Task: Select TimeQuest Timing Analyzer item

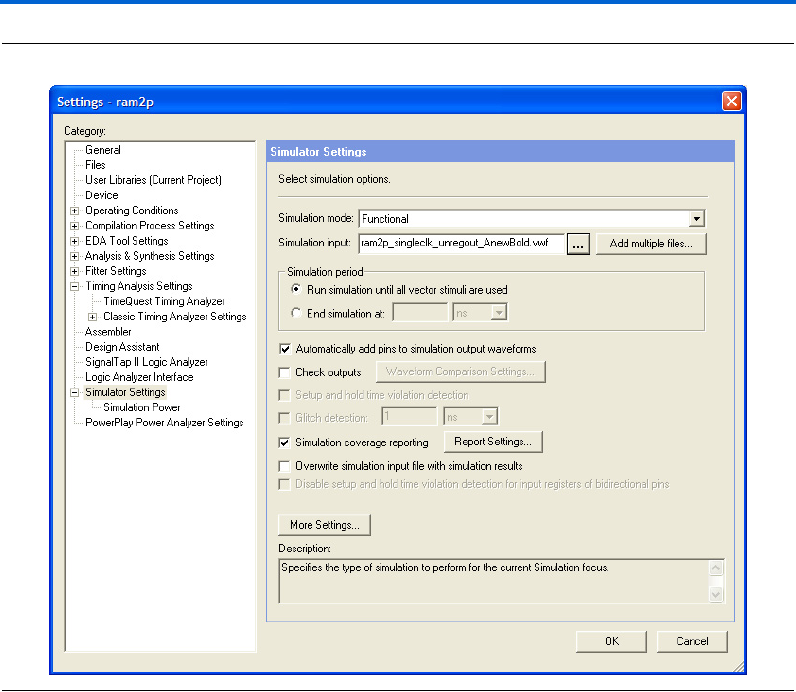Action: click(163, 301)
